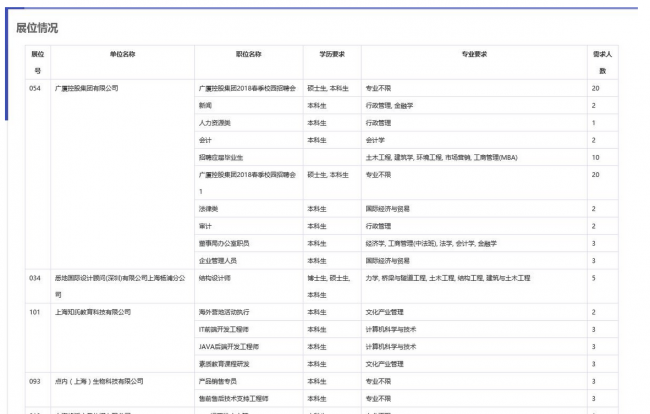Select the IT前端开发工程师 position

coord(224,329)
